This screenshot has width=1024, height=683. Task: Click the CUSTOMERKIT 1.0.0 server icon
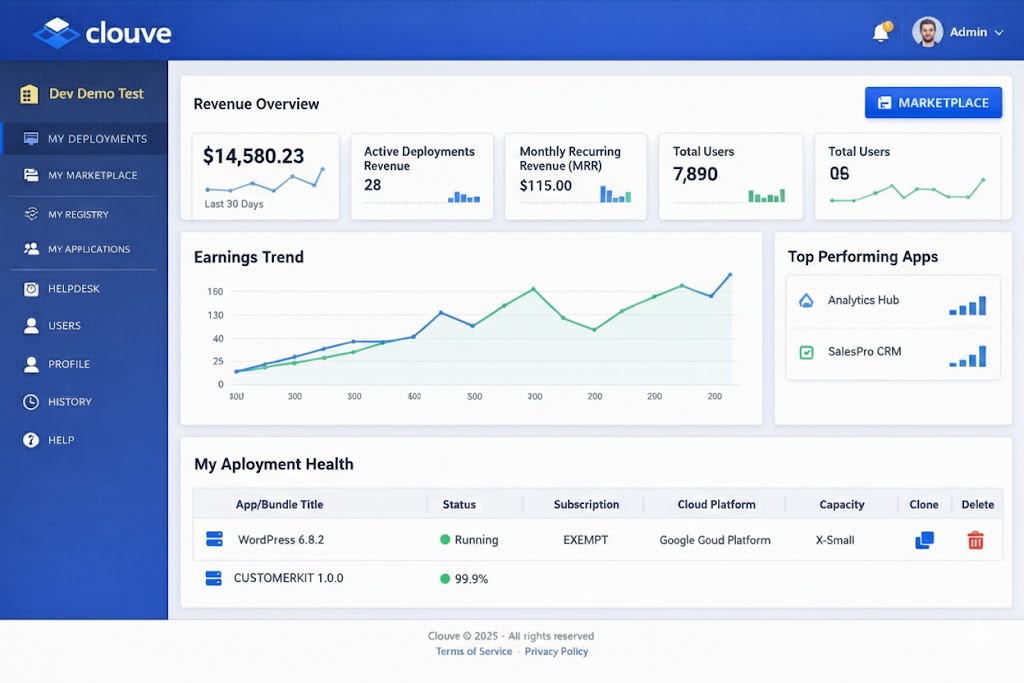(x=213, y=578)
